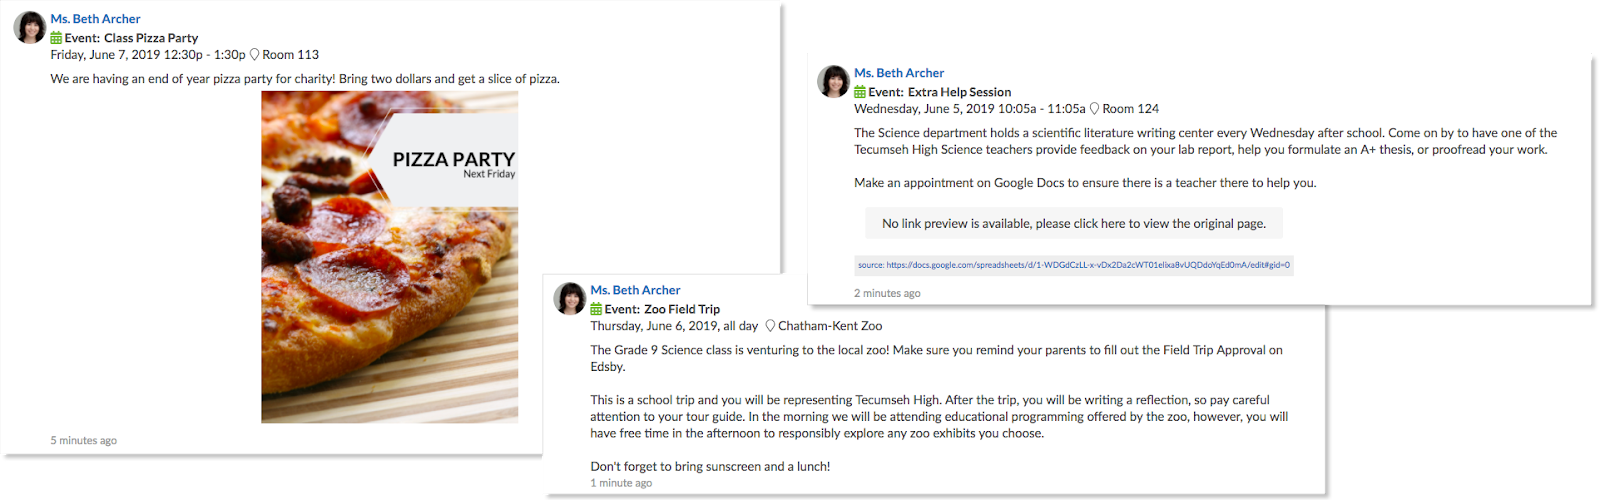Image resolution: width=1600 pixels, height=500 pixels.
Task: Click the calendar icon beside Extra Help Session
Action: [x=860, y=92]
